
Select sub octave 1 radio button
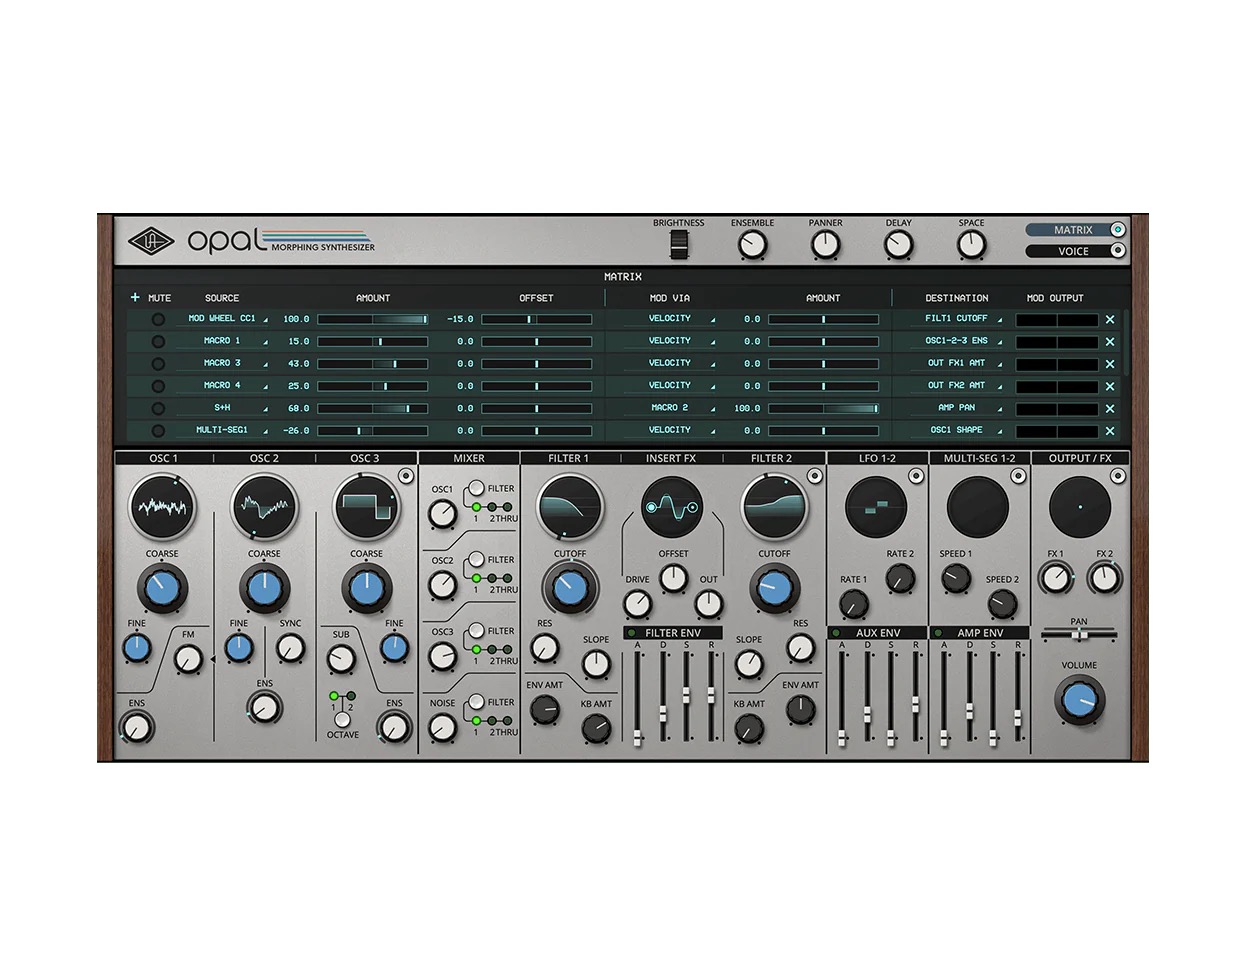334,696
